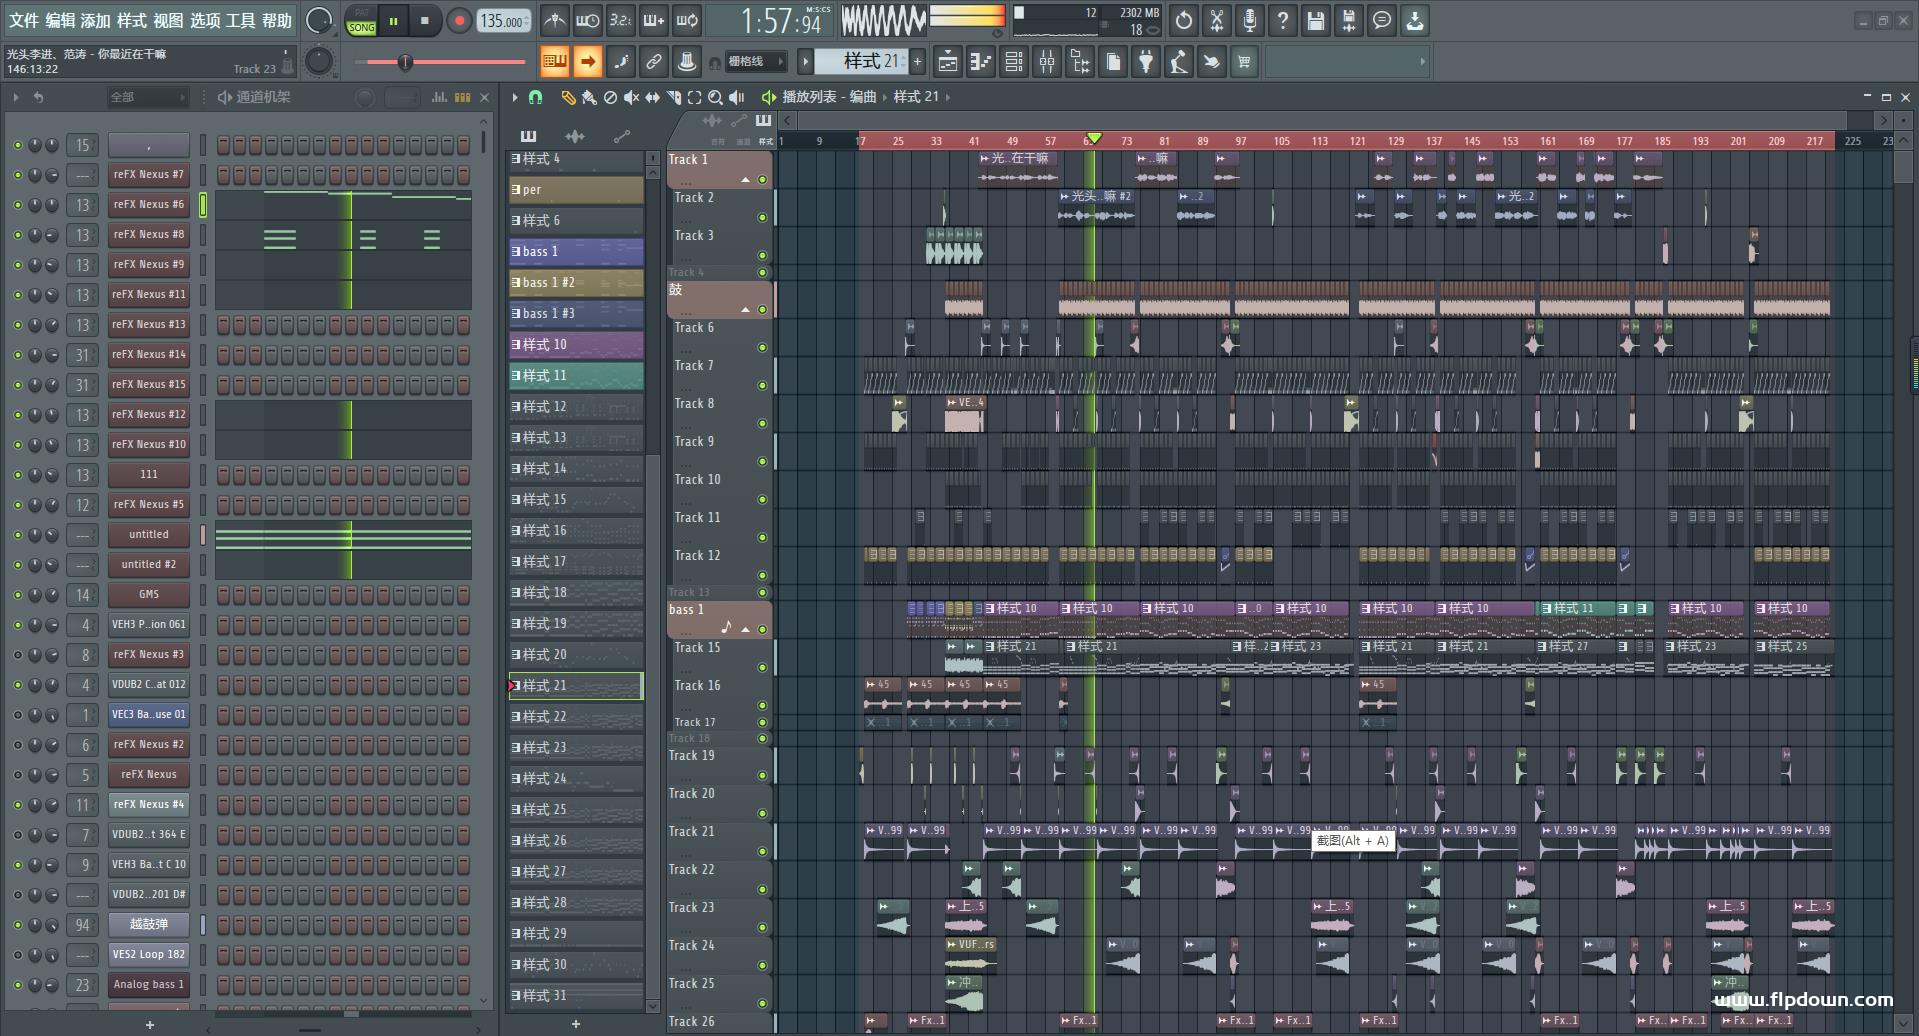Expand the playlist options arrow by the magnet
Screen dimensions: 1919x1036
tap(515, 97)
